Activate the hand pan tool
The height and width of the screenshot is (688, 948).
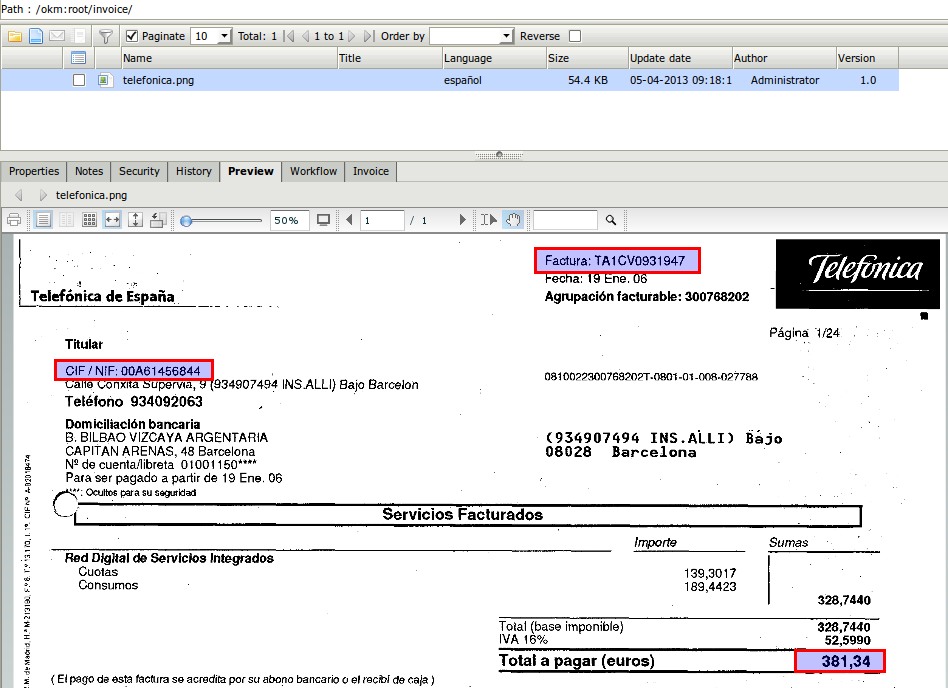tap(513, 220)
